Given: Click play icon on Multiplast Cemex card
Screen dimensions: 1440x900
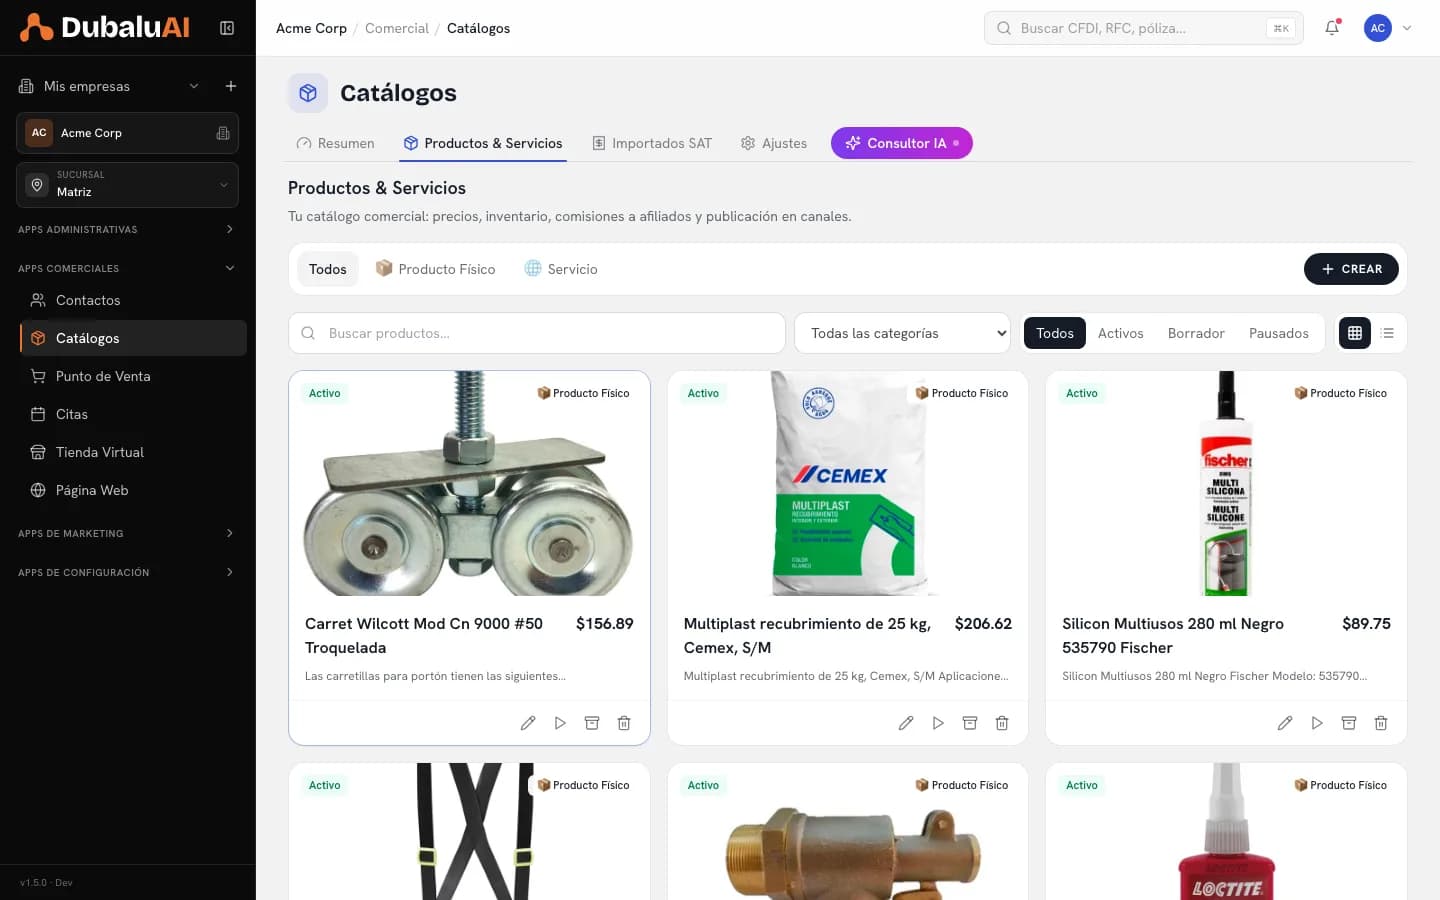Looking at the screenshot, I should [x=938, y=723].
